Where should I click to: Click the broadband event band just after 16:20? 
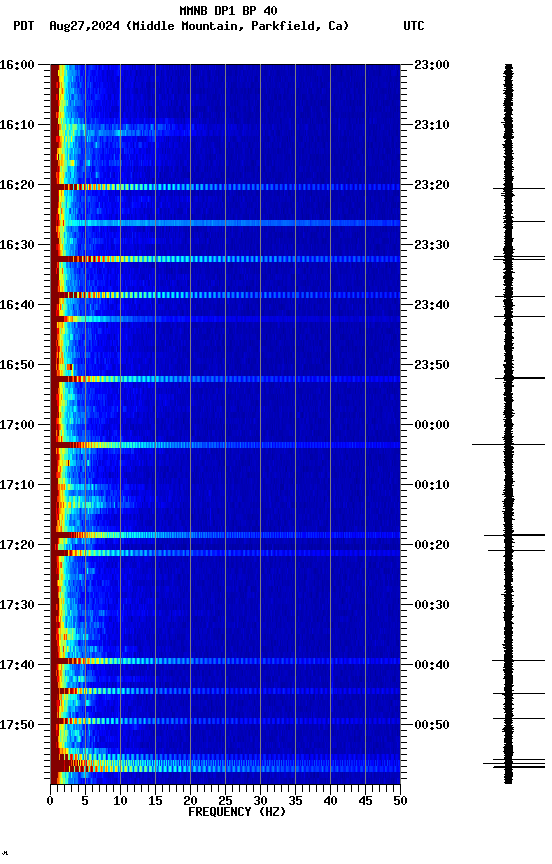[225, 187]
